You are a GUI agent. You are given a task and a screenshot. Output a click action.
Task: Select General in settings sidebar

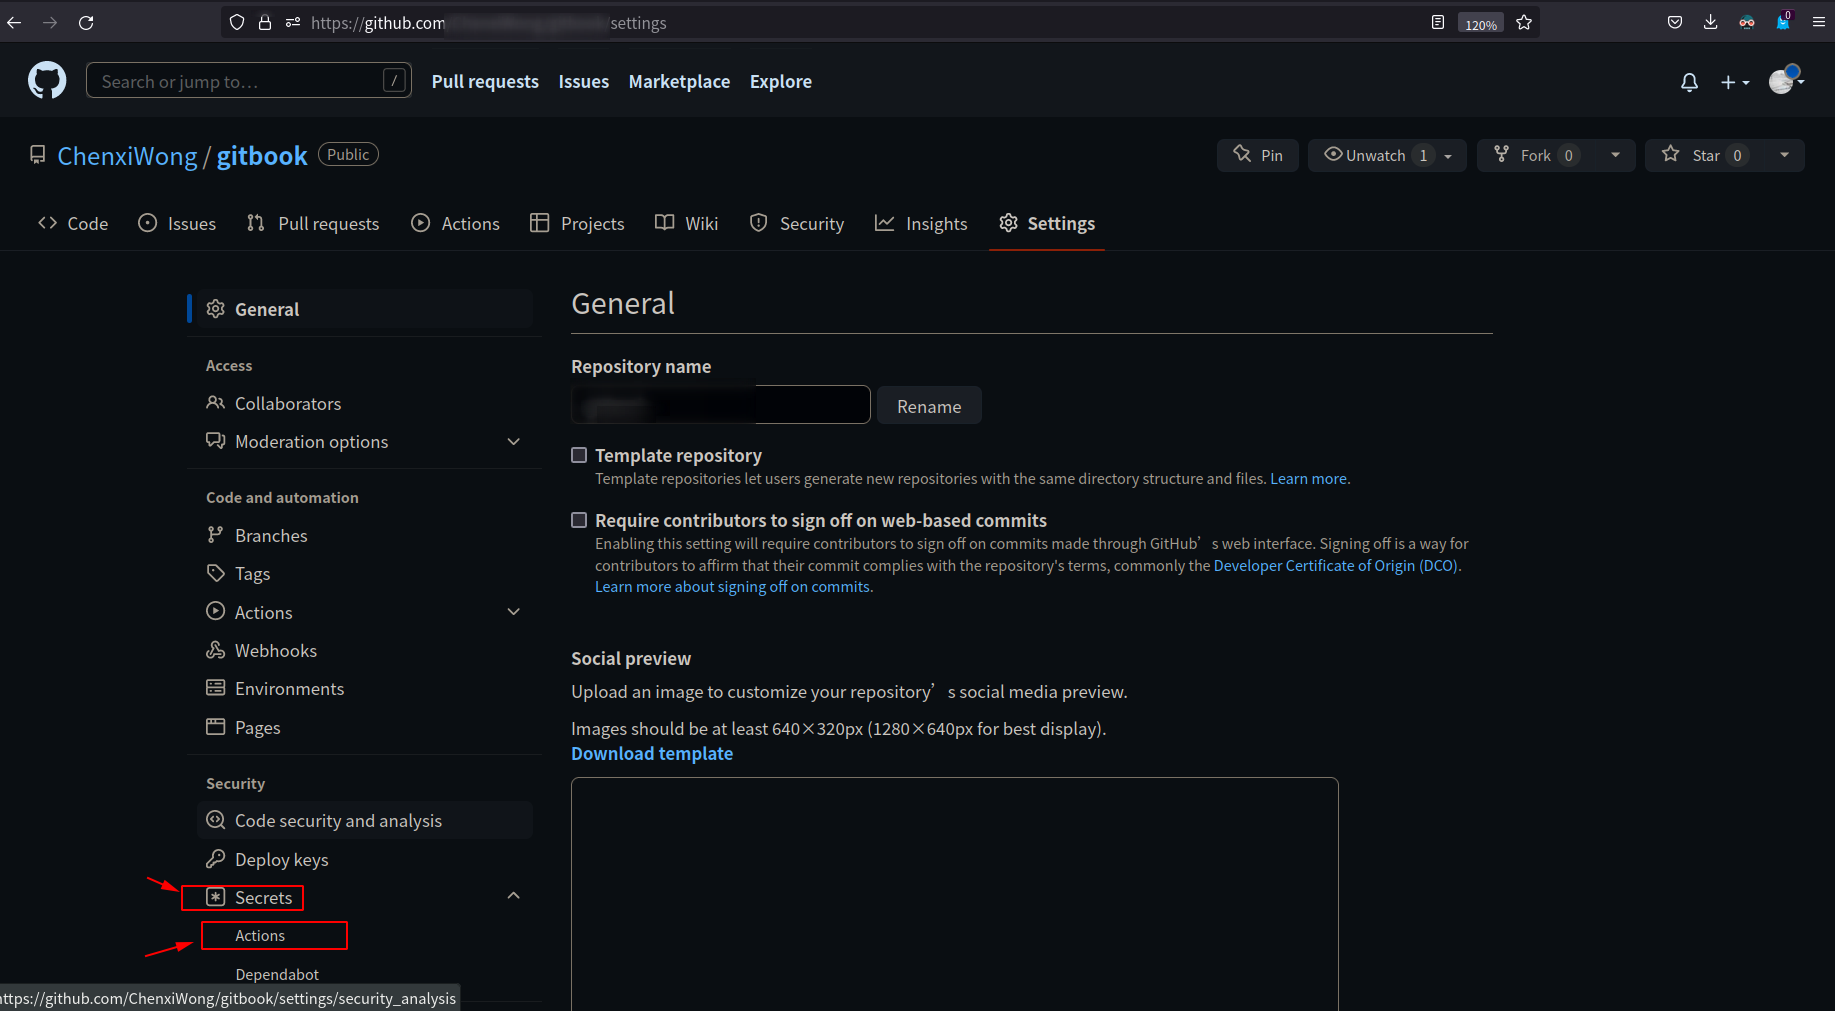click(x=365, y=309)
